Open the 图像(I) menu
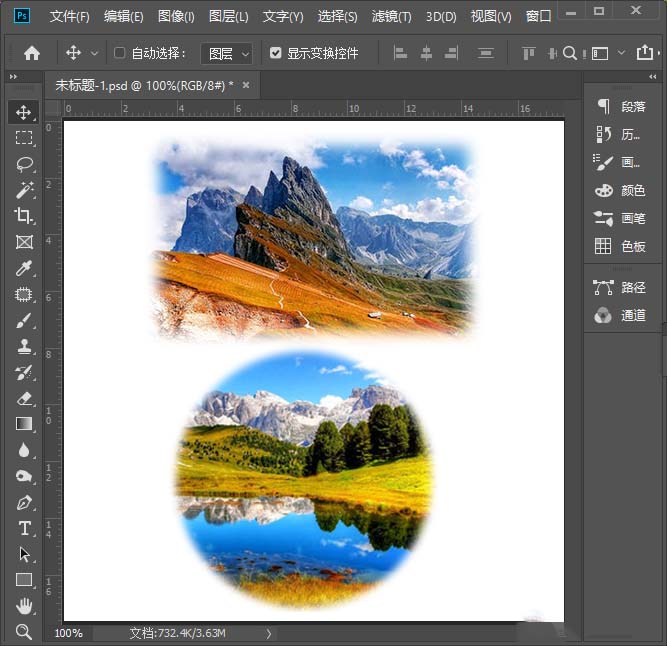The image size is (667, 646). 176,17
